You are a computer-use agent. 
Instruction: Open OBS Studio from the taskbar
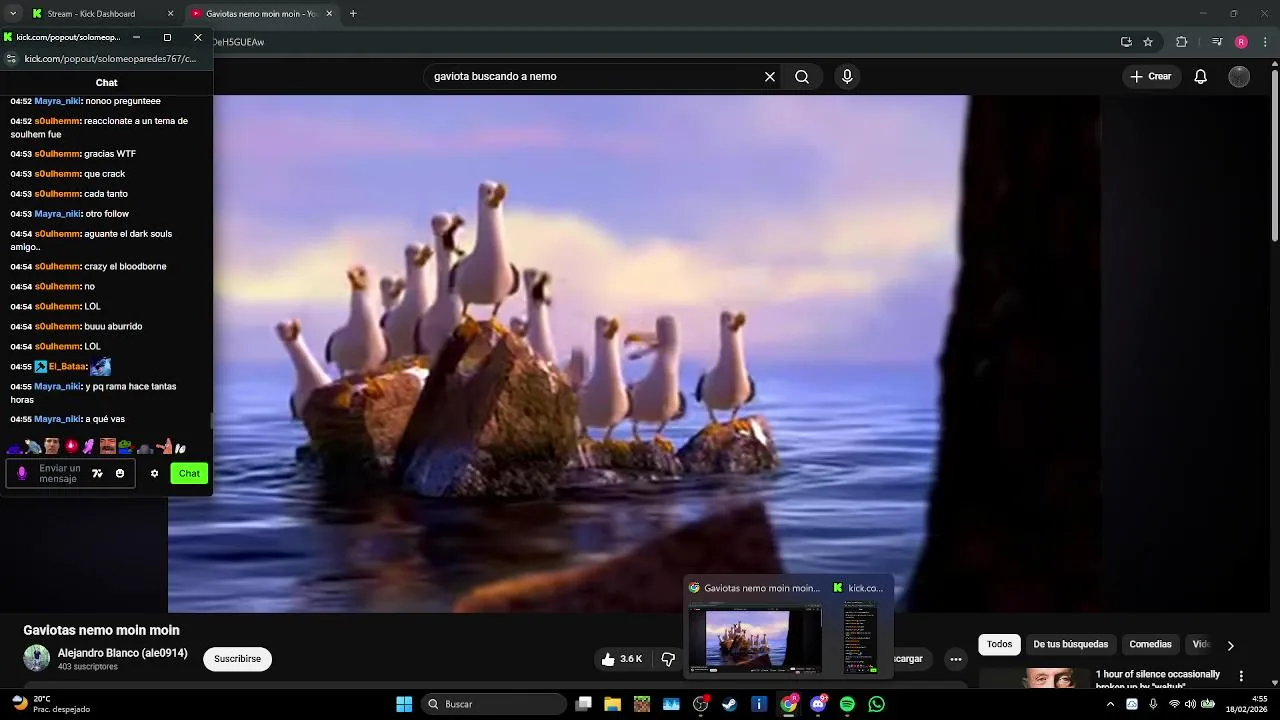(x=701, y=704)
